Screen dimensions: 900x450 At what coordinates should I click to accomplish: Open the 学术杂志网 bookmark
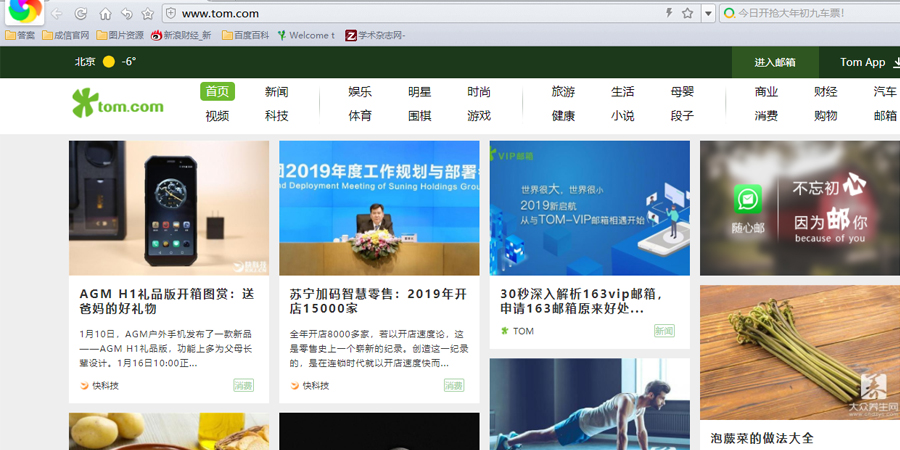375,35
